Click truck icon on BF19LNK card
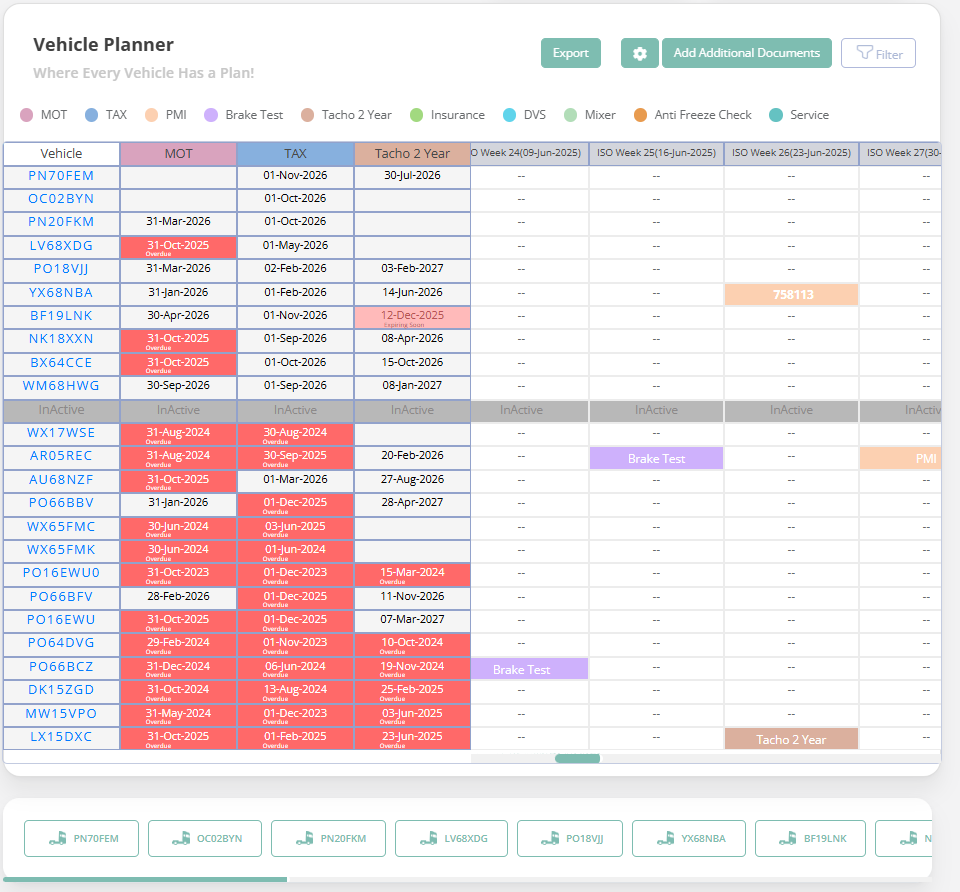This screenshot has height=892, width=960. pyautogui.click(x=787, y=839)
